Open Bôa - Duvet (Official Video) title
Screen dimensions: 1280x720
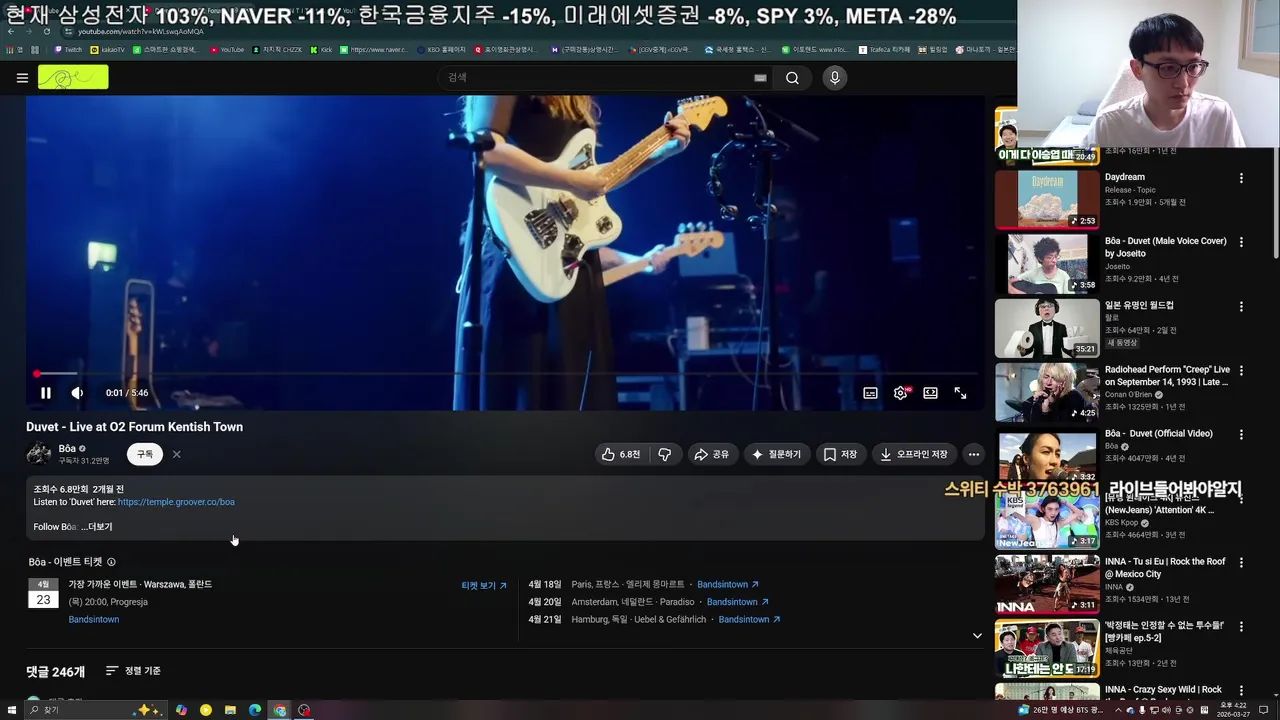click(x=1158, y=434)
